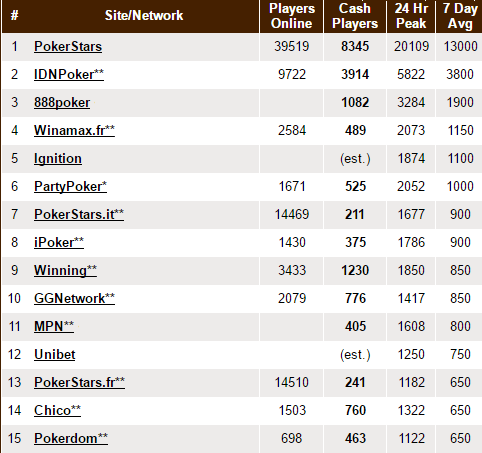Open the PokerStars site link

[68, 46]
